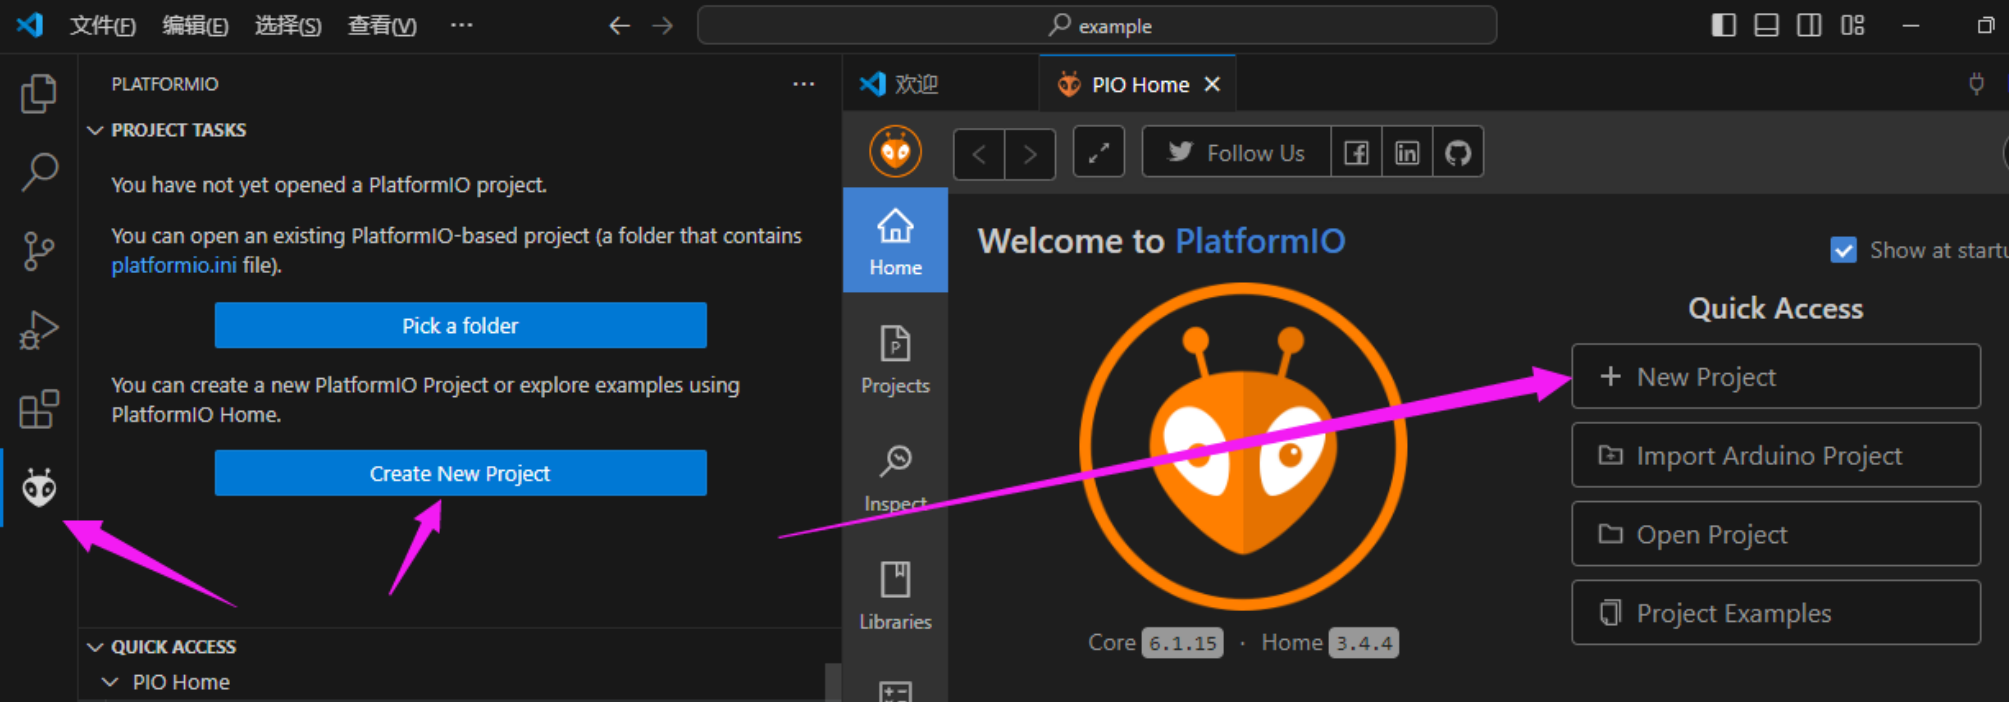2009x702 pixels.
Task: Open the platformio.ini link
Action: (174, 265)
